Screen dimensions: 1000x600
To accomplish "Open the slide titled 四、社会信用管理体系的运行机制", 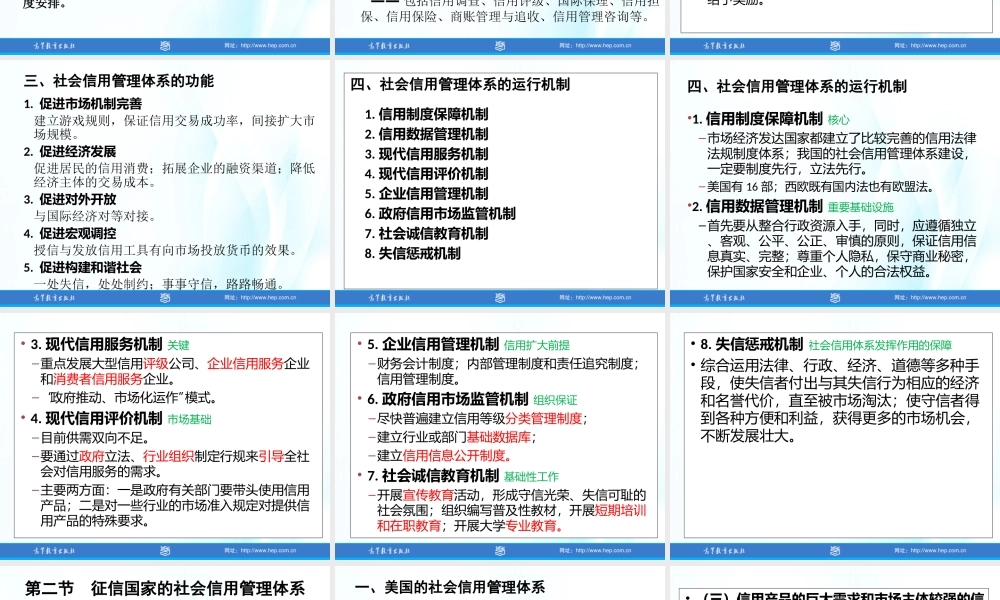I will 470,85.
